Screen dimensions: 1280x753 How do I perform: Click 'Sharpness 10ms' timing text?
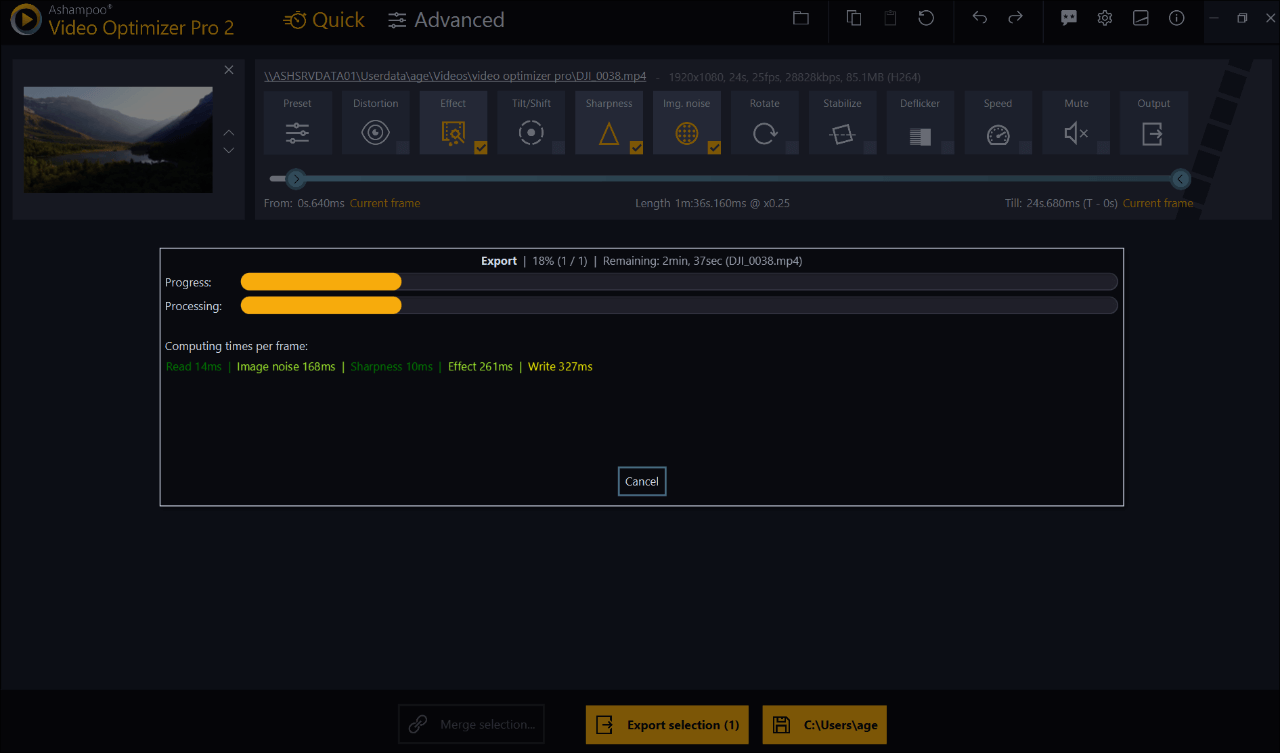click(392, 367)
